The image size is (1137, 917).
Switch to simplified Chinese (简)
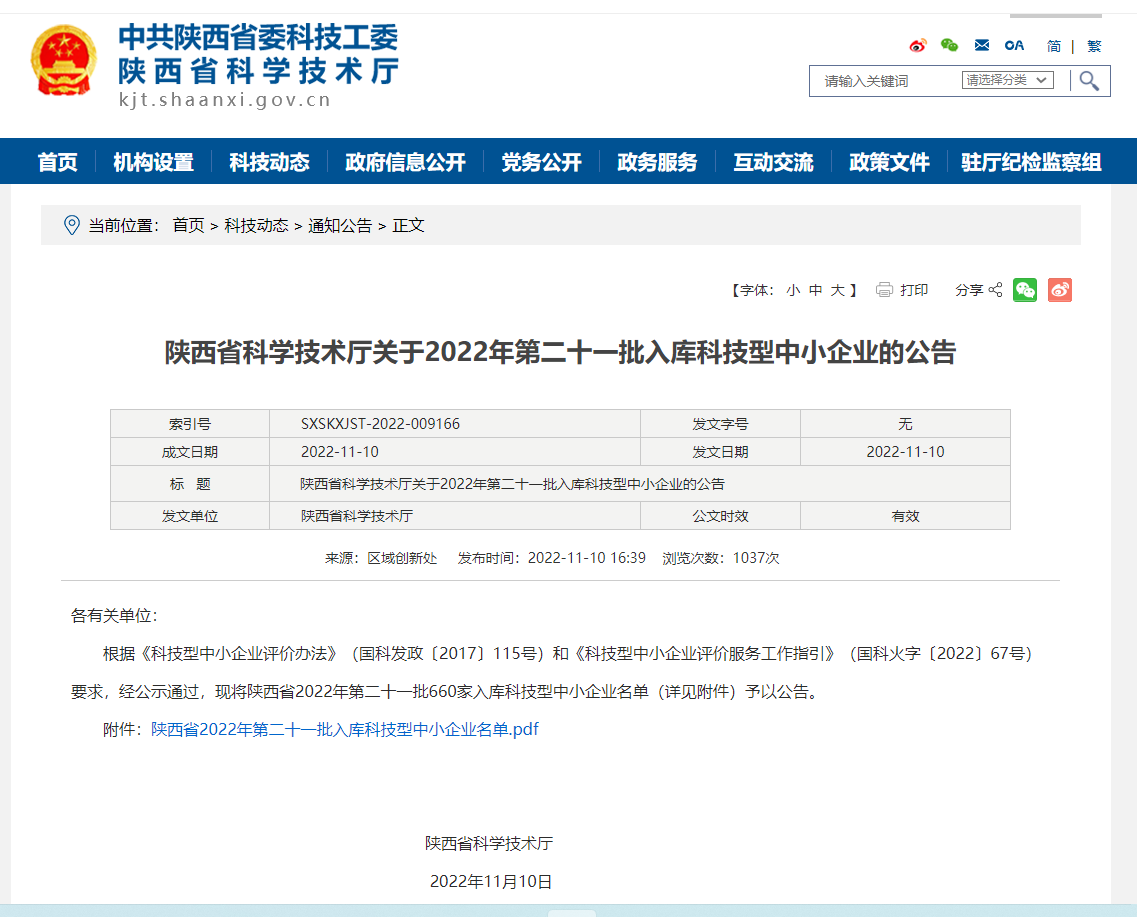(x=1054, y=46)
